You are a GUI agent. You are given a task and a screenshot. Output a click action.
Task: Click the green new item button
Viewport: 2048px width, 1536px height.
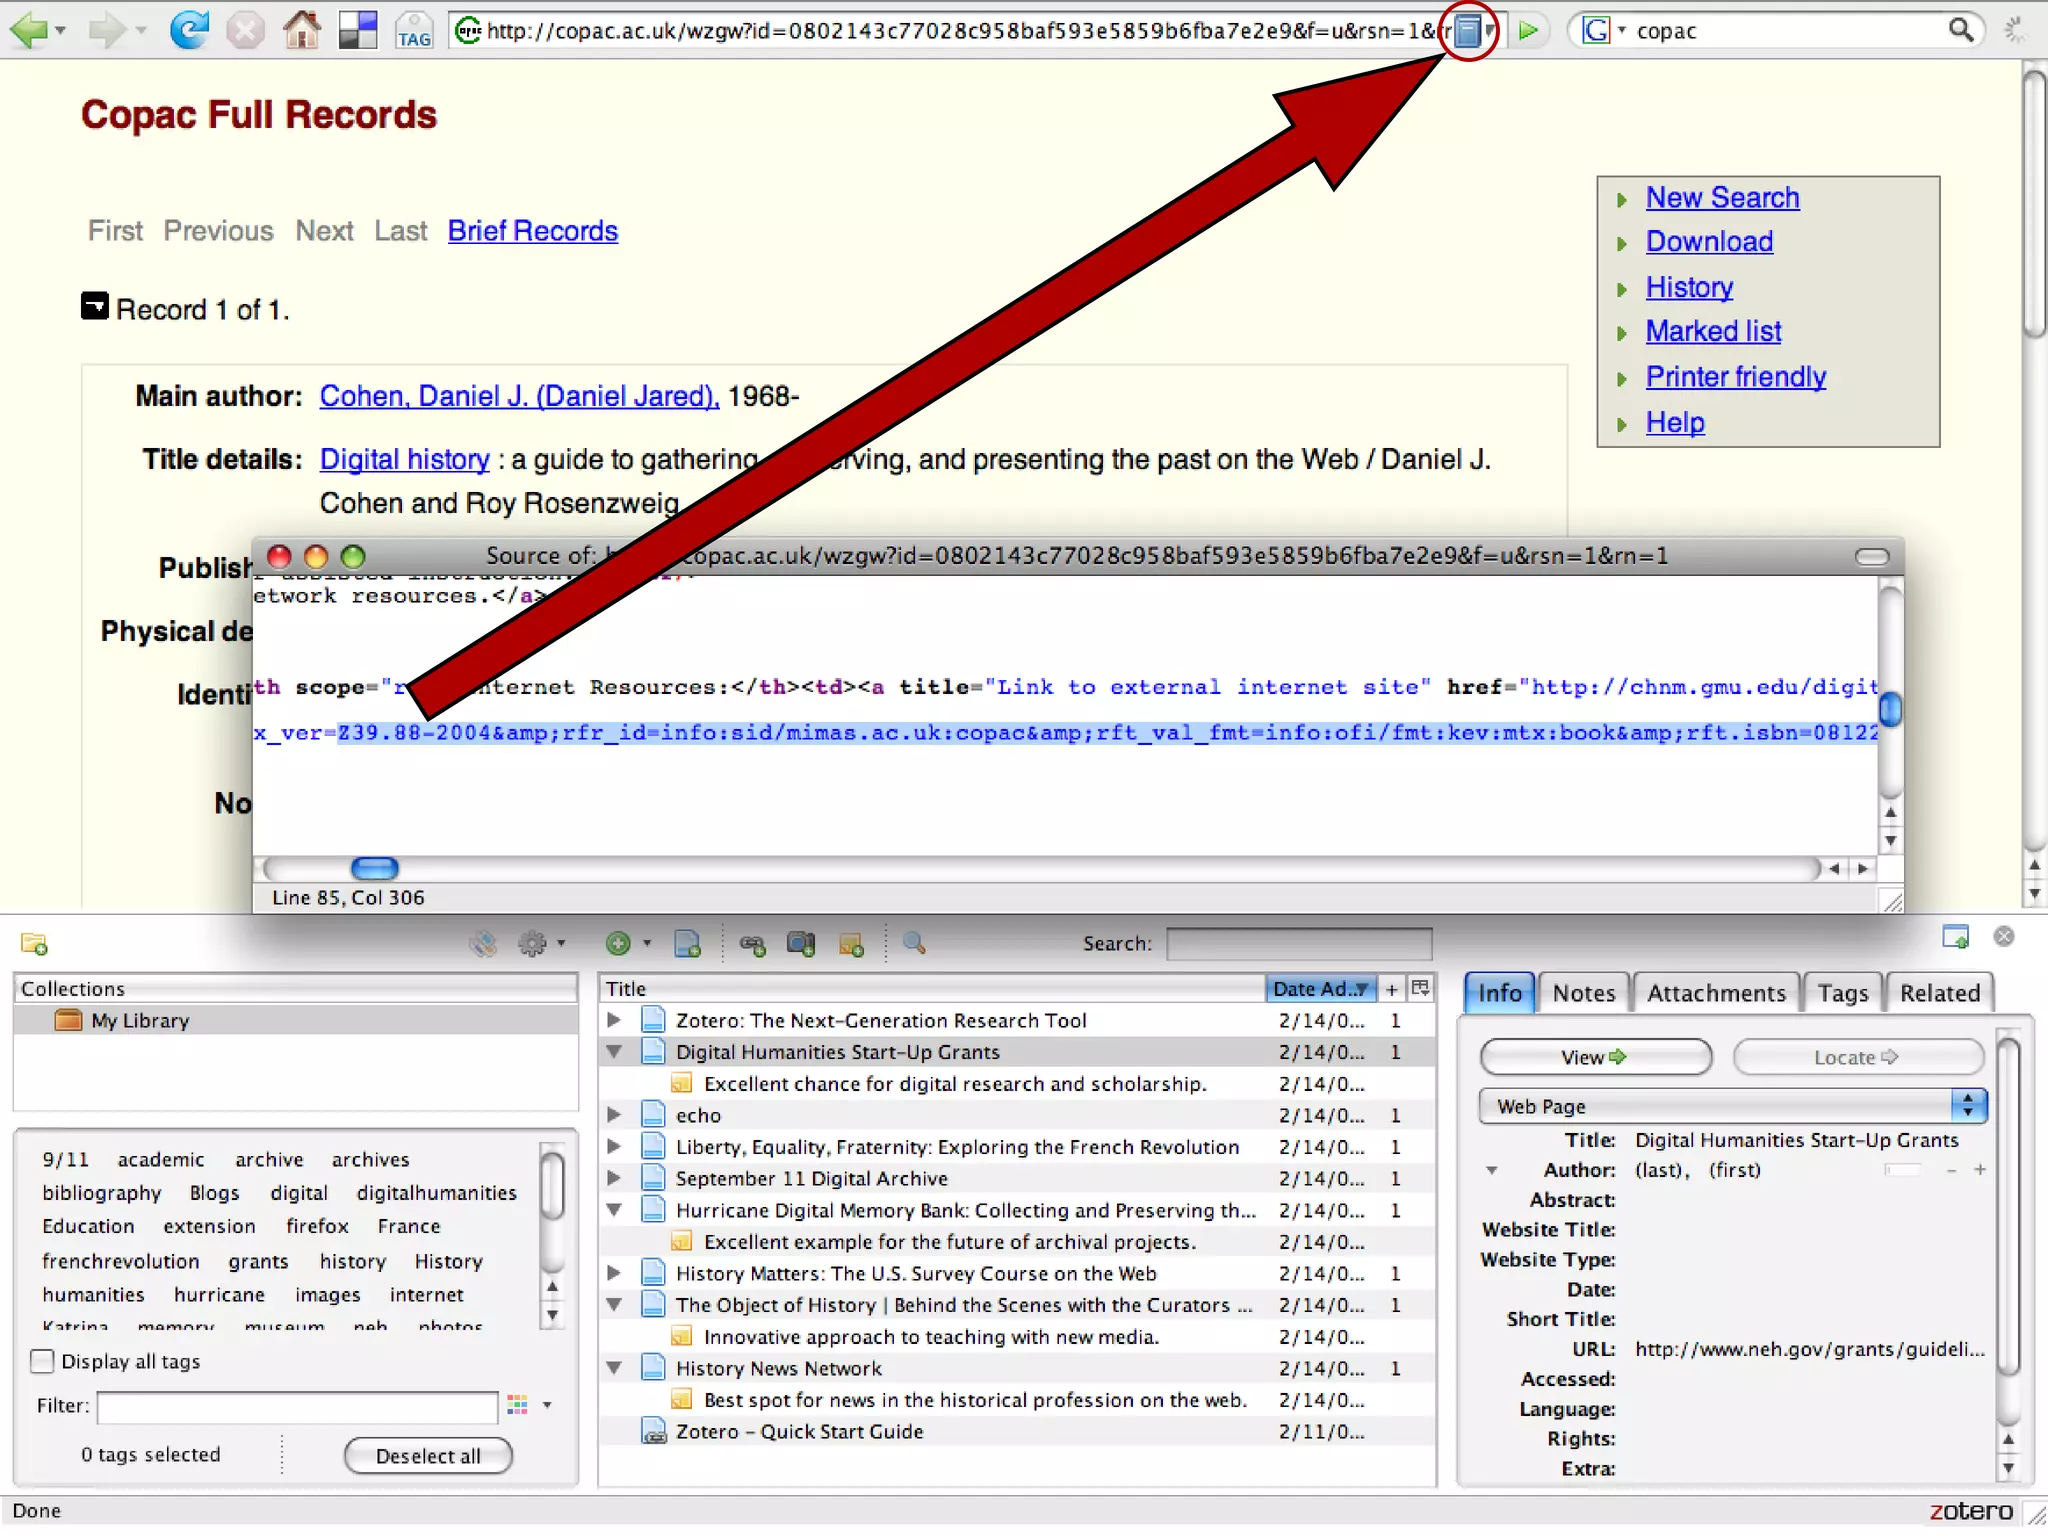(618, 943)
